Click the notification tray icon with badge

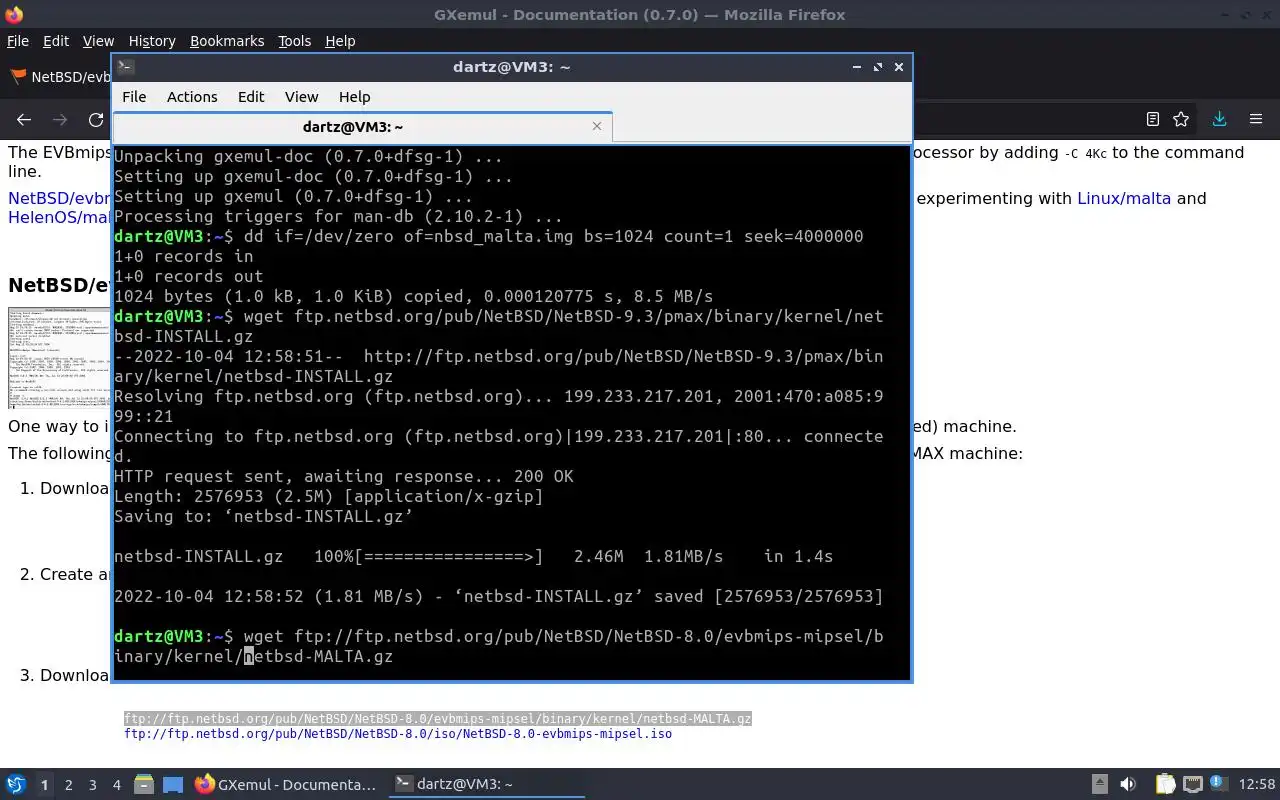[x=1220, y=783]
